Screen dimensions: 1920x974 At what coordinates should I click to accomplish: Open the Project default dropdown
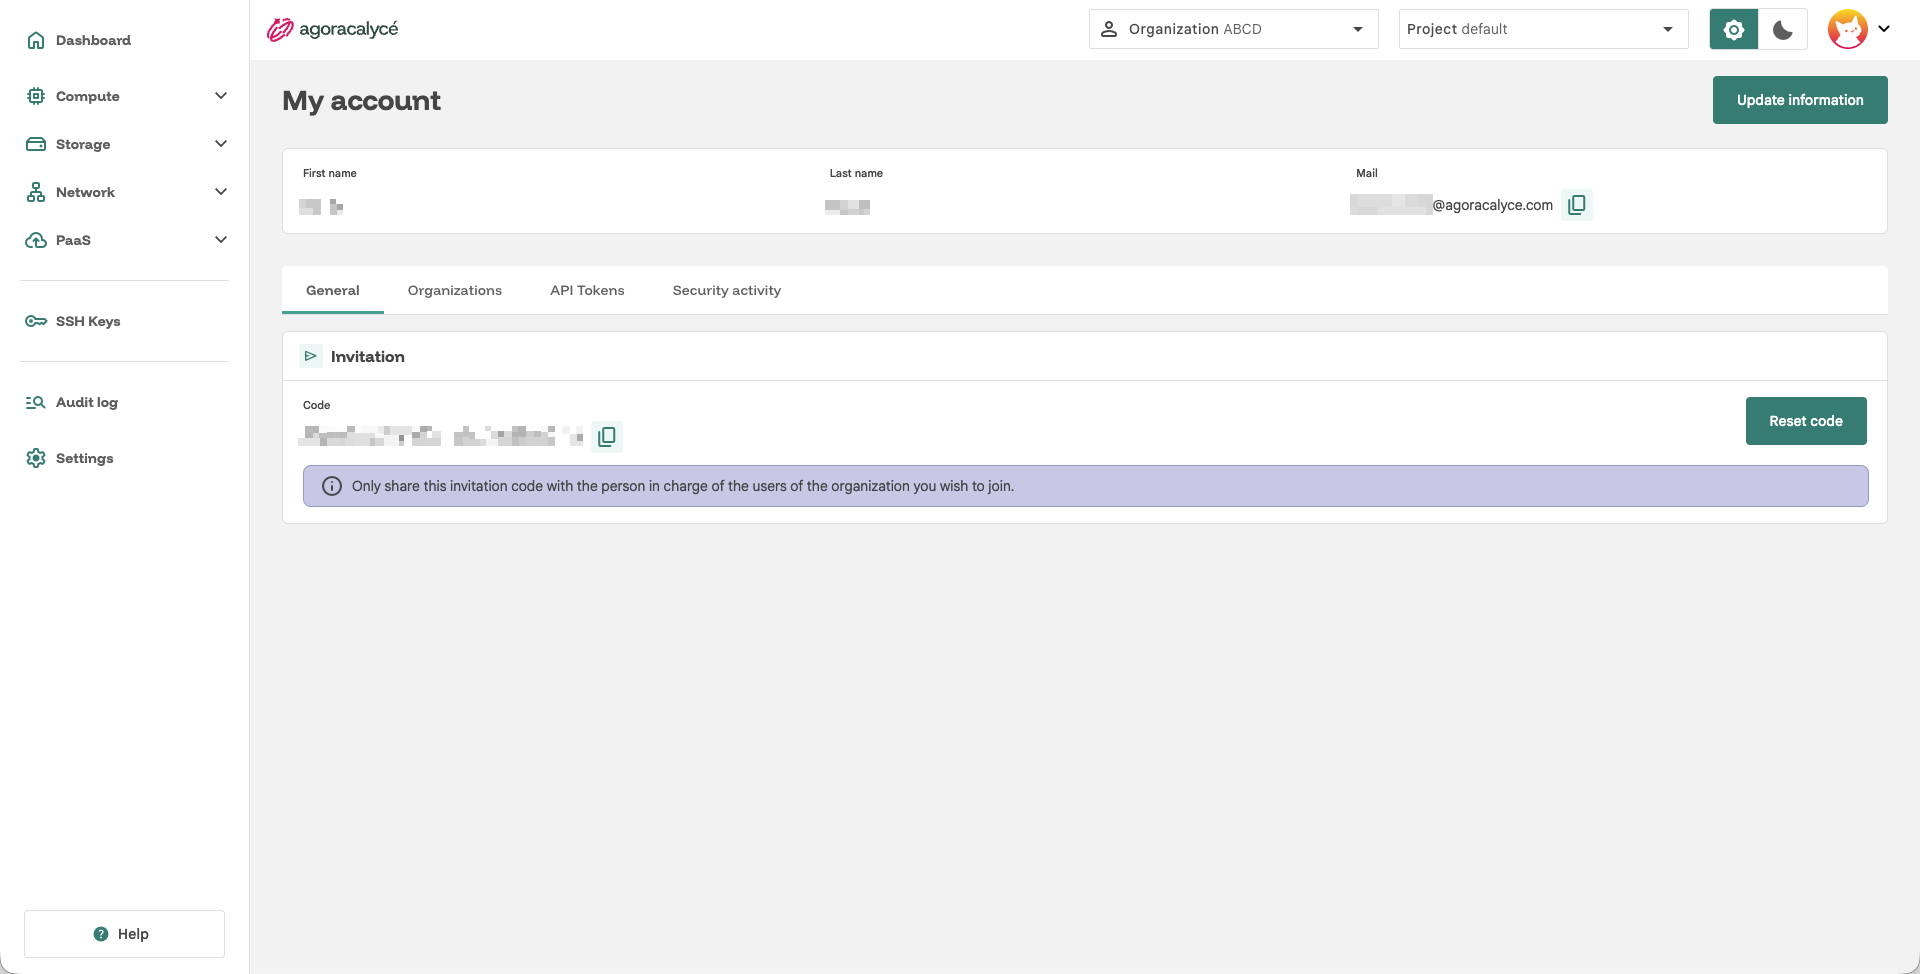point(1543,29)
